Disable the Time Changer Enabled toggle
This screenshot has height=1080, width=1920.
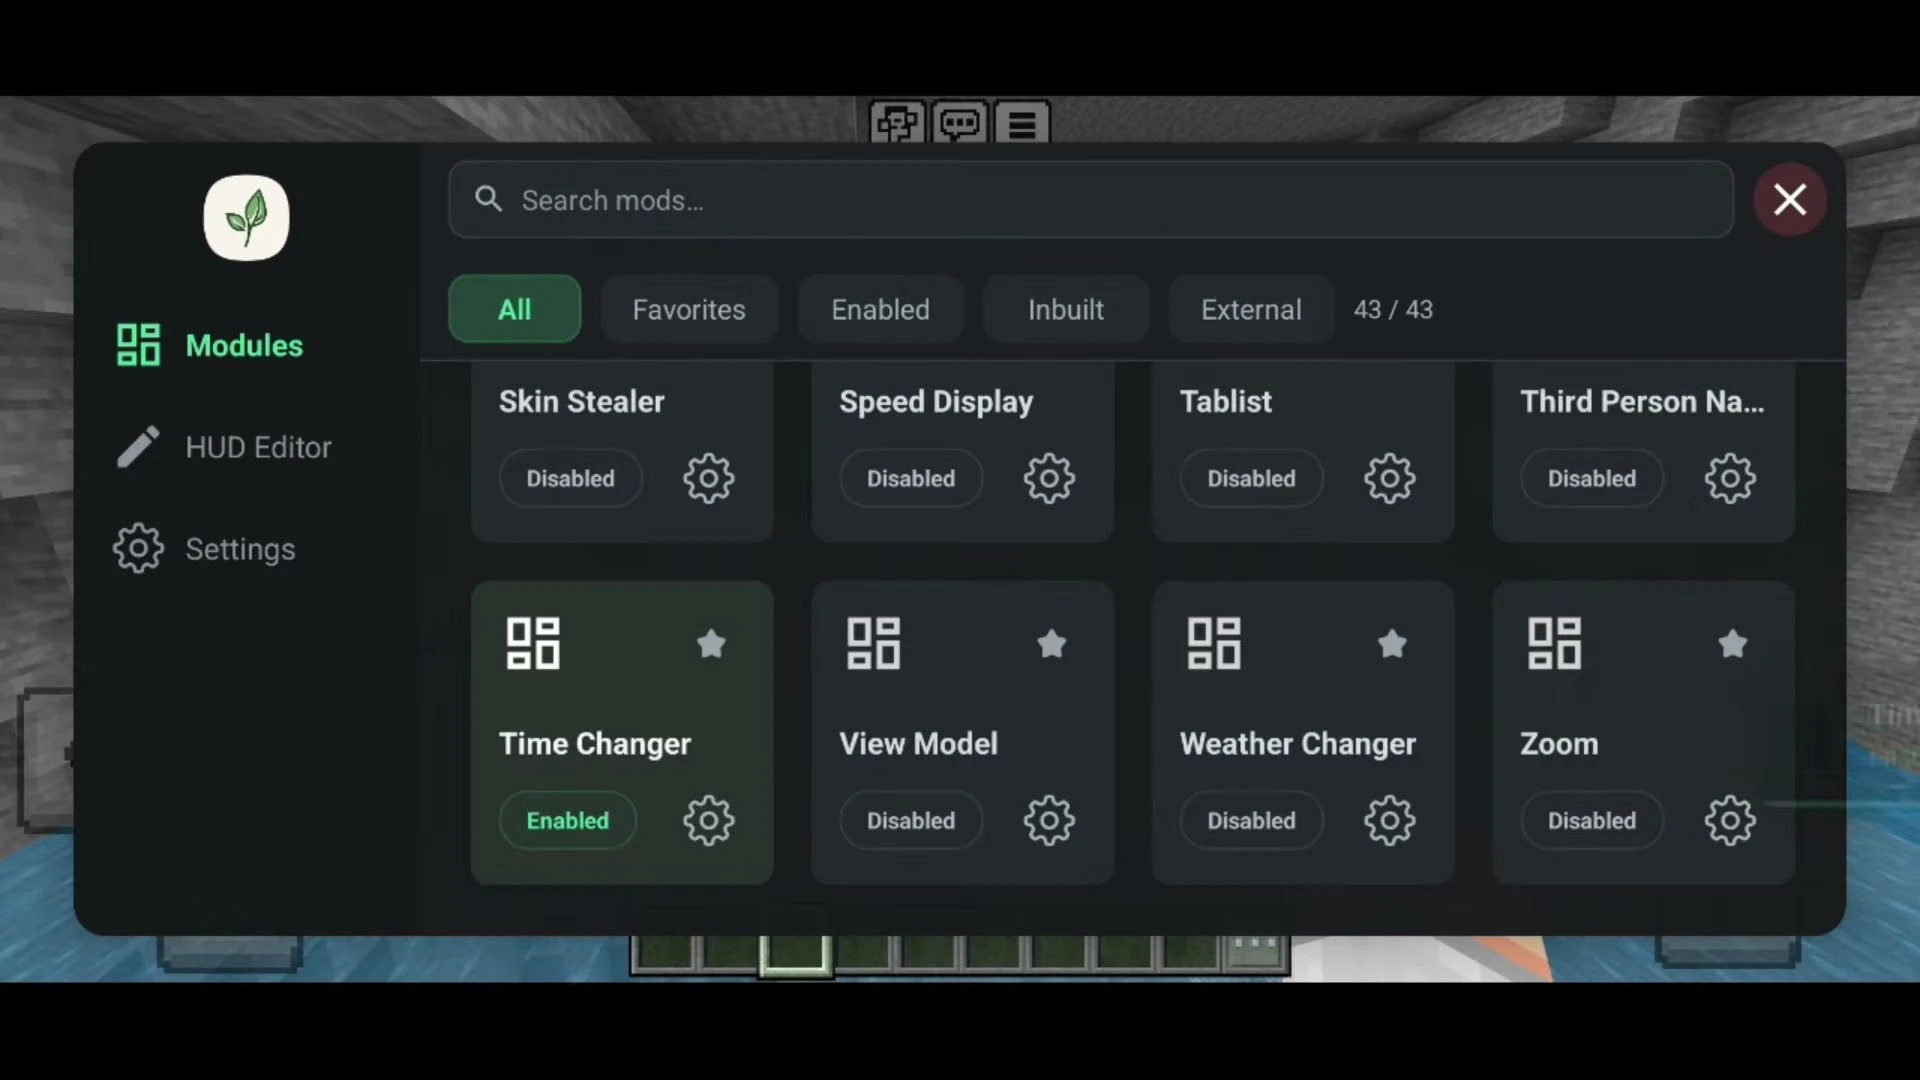[x=568, y=821]
